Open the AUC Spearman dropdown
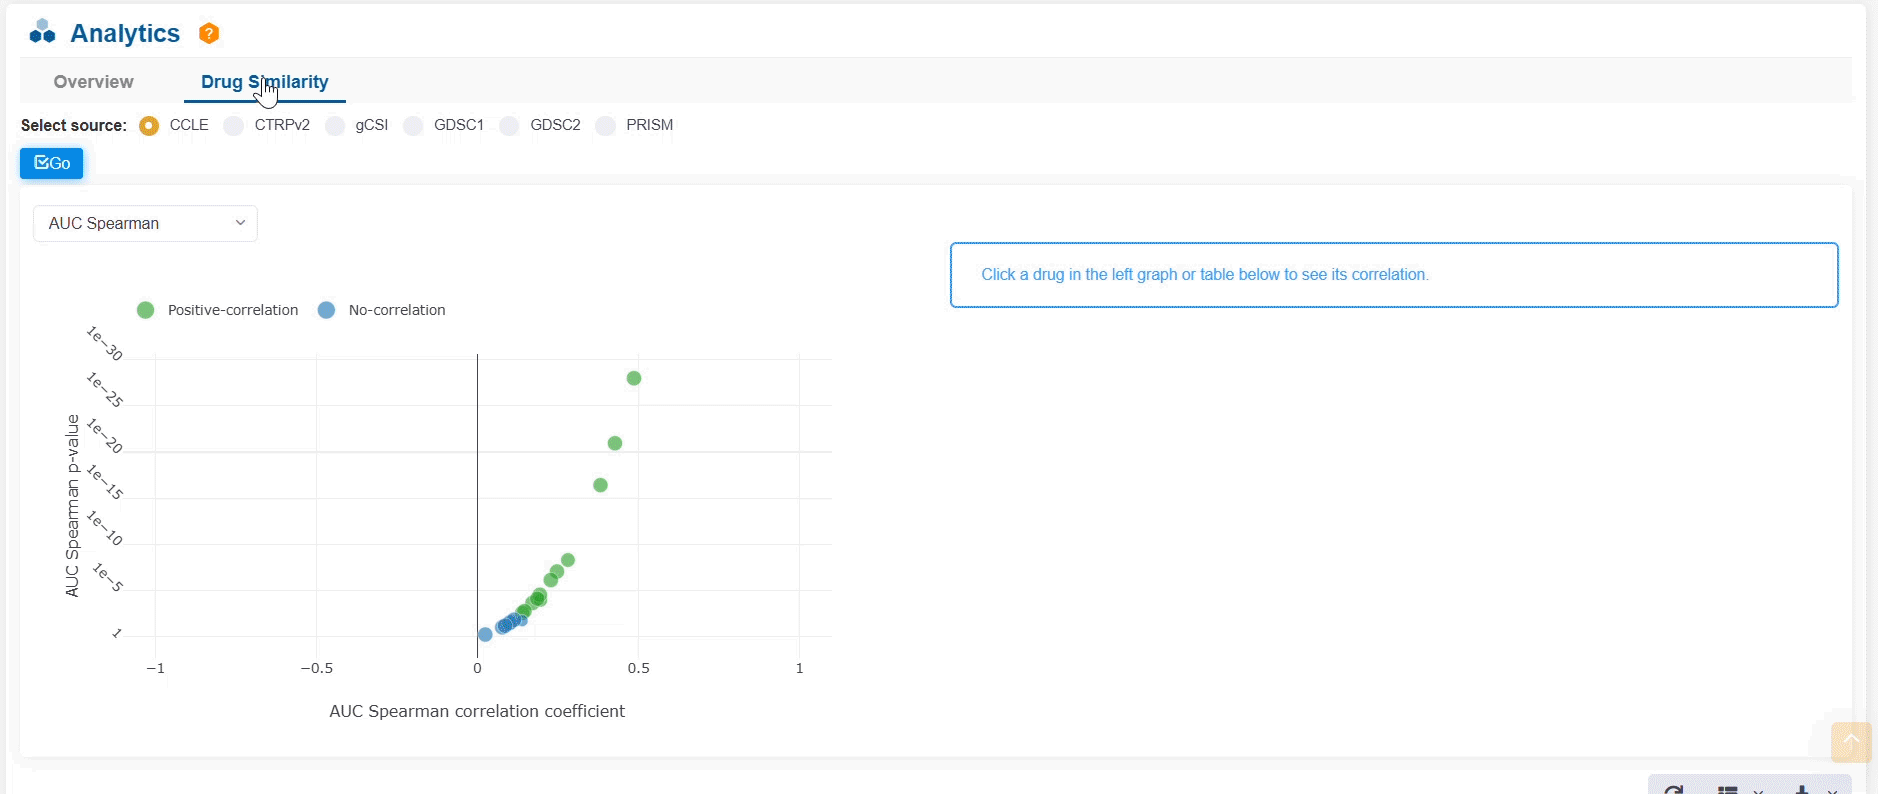Viewport: 1878px width, 794px height. pyautogui.click(x=145, y=224)
